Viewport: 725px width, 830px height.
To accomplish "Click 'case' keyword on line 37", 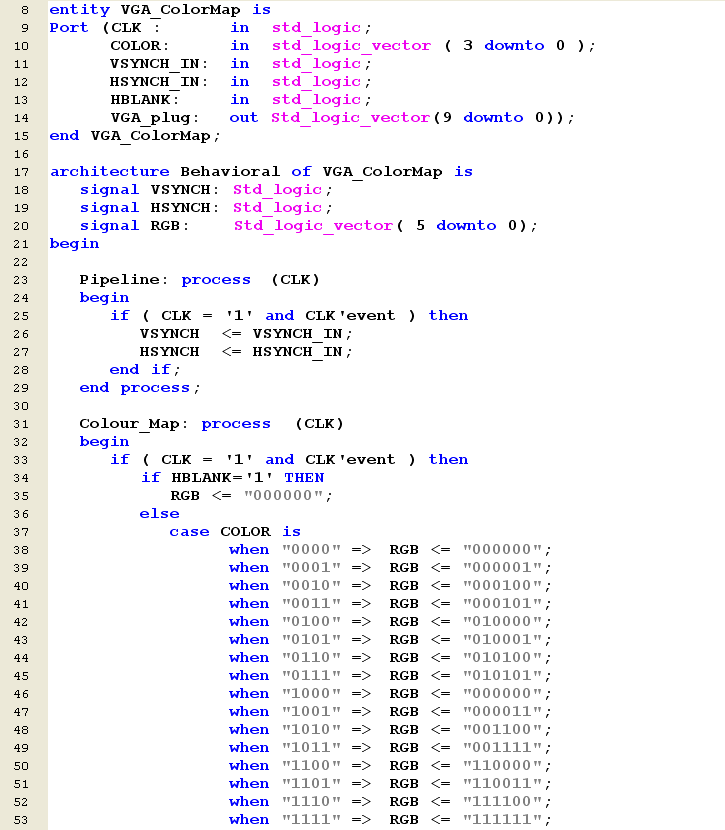I will point(189,531).
